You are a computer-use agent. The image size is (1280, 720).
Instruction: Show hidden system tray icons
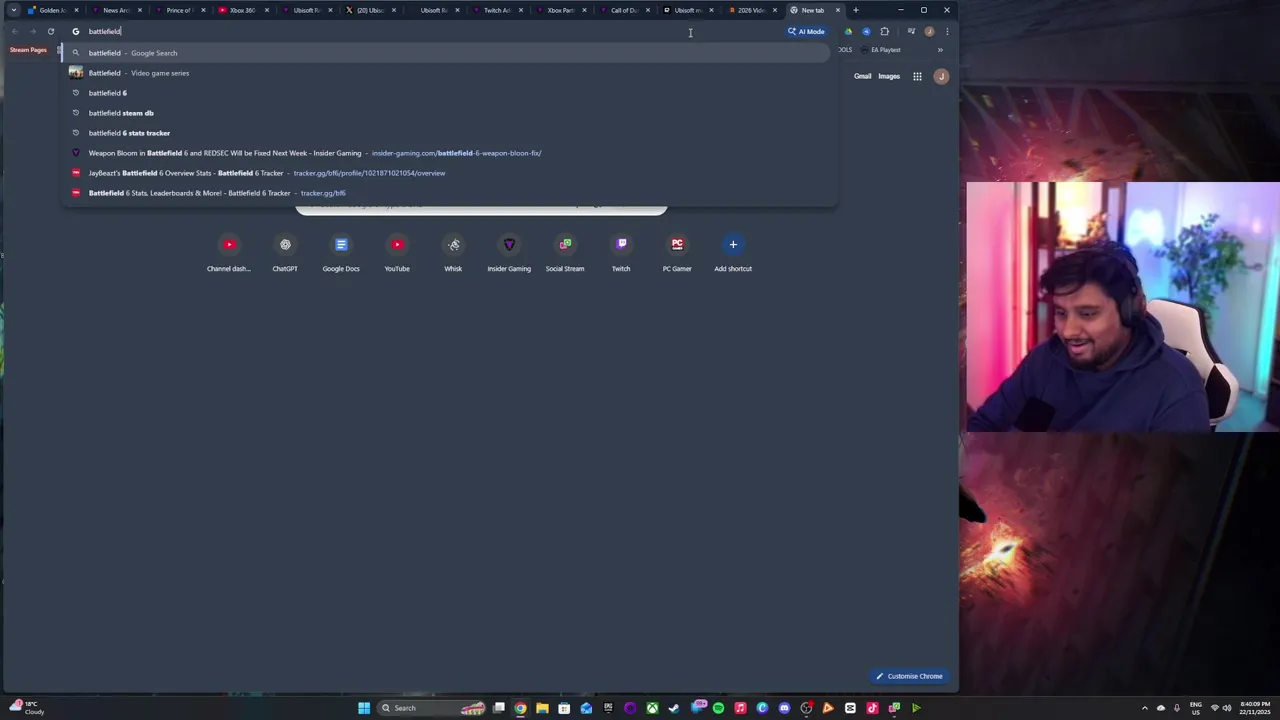(x=1145, y=708)
